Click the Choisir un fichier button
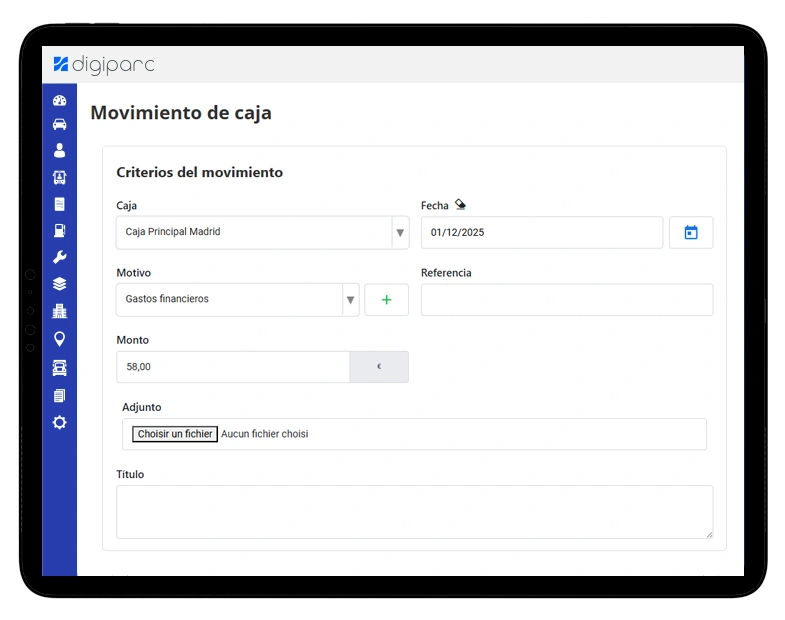This screenshot has width=785, height=620. coord(175,434)
